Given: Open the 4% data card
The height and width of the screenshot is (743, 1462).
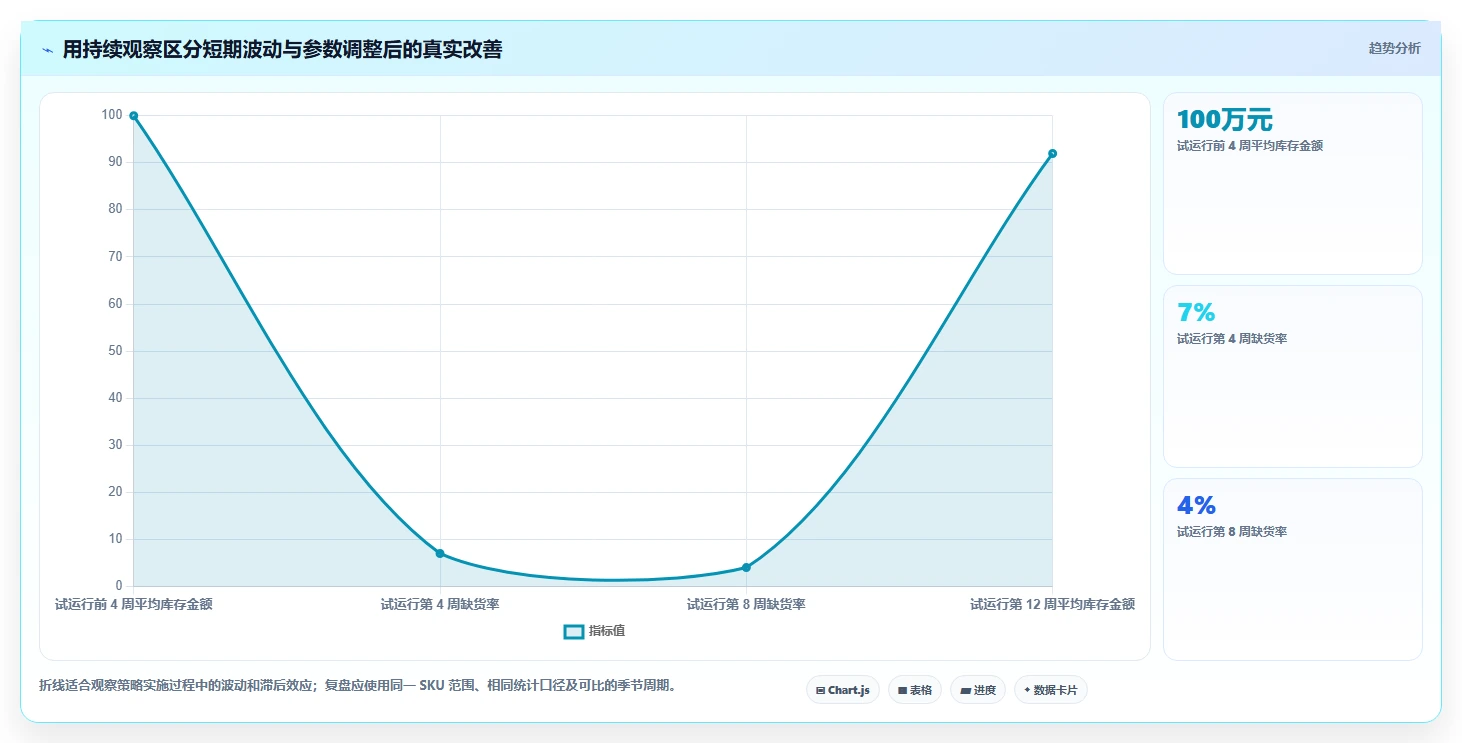Looking at the screenshot, I should tap(1292, 569).
